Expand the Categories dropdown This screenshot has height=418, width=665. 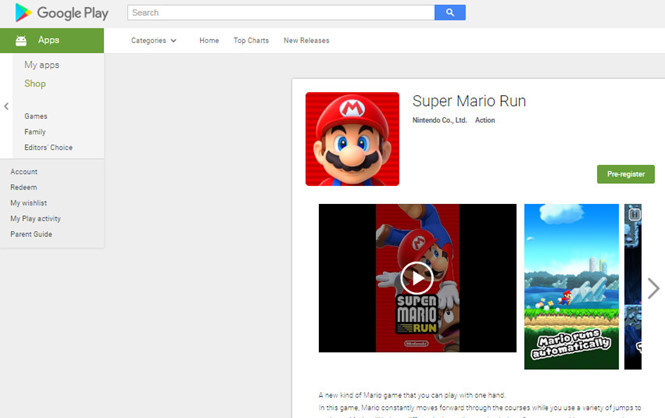click(154, 41)
